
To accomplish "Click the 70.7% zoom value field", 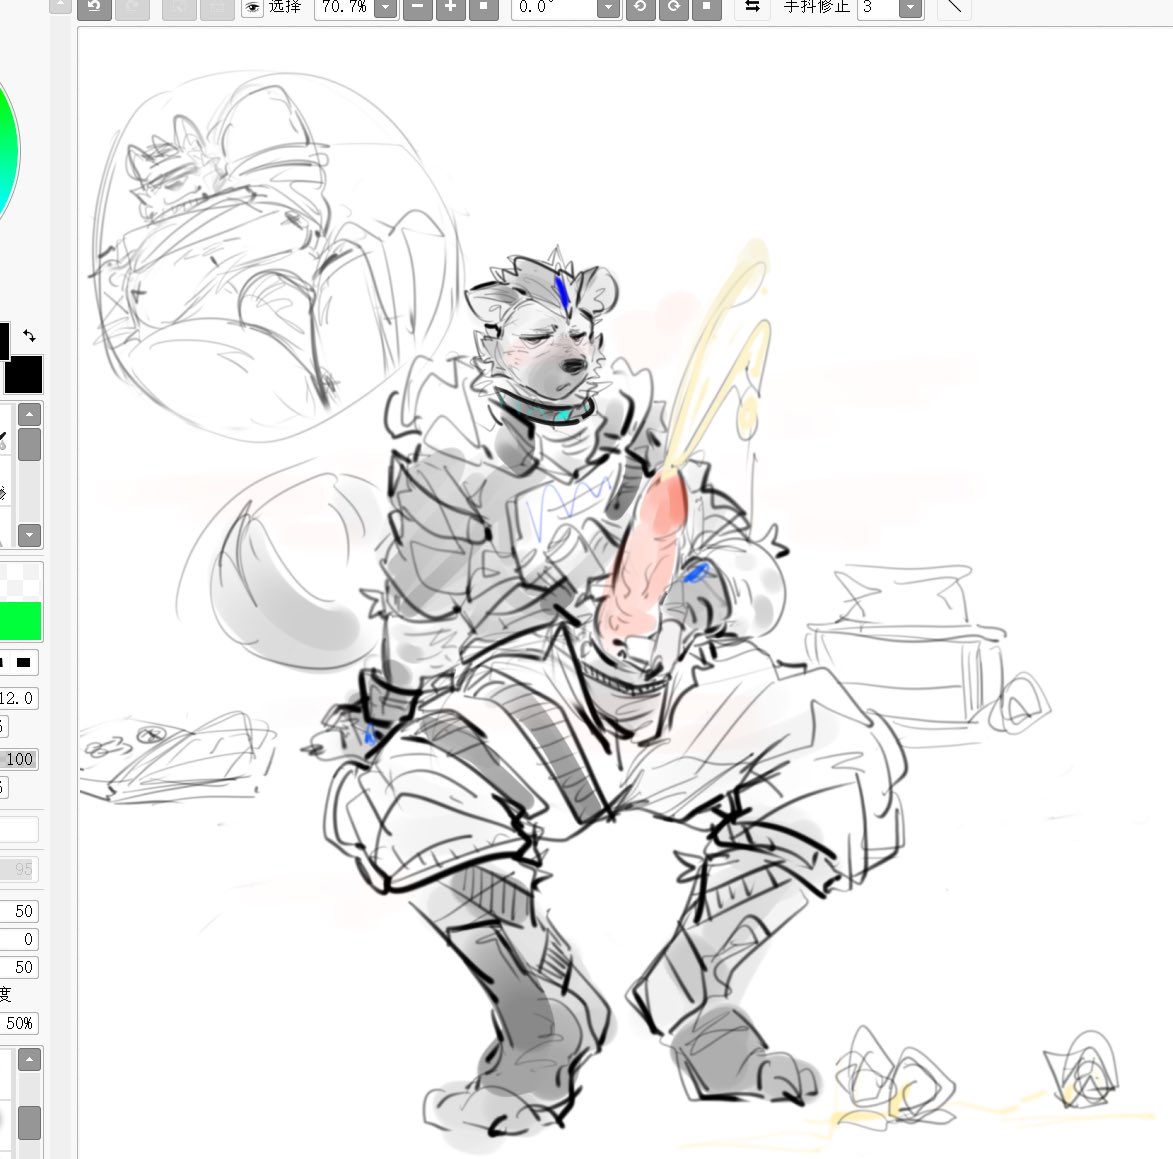I will pyautogui.click(x=343, y=7).
